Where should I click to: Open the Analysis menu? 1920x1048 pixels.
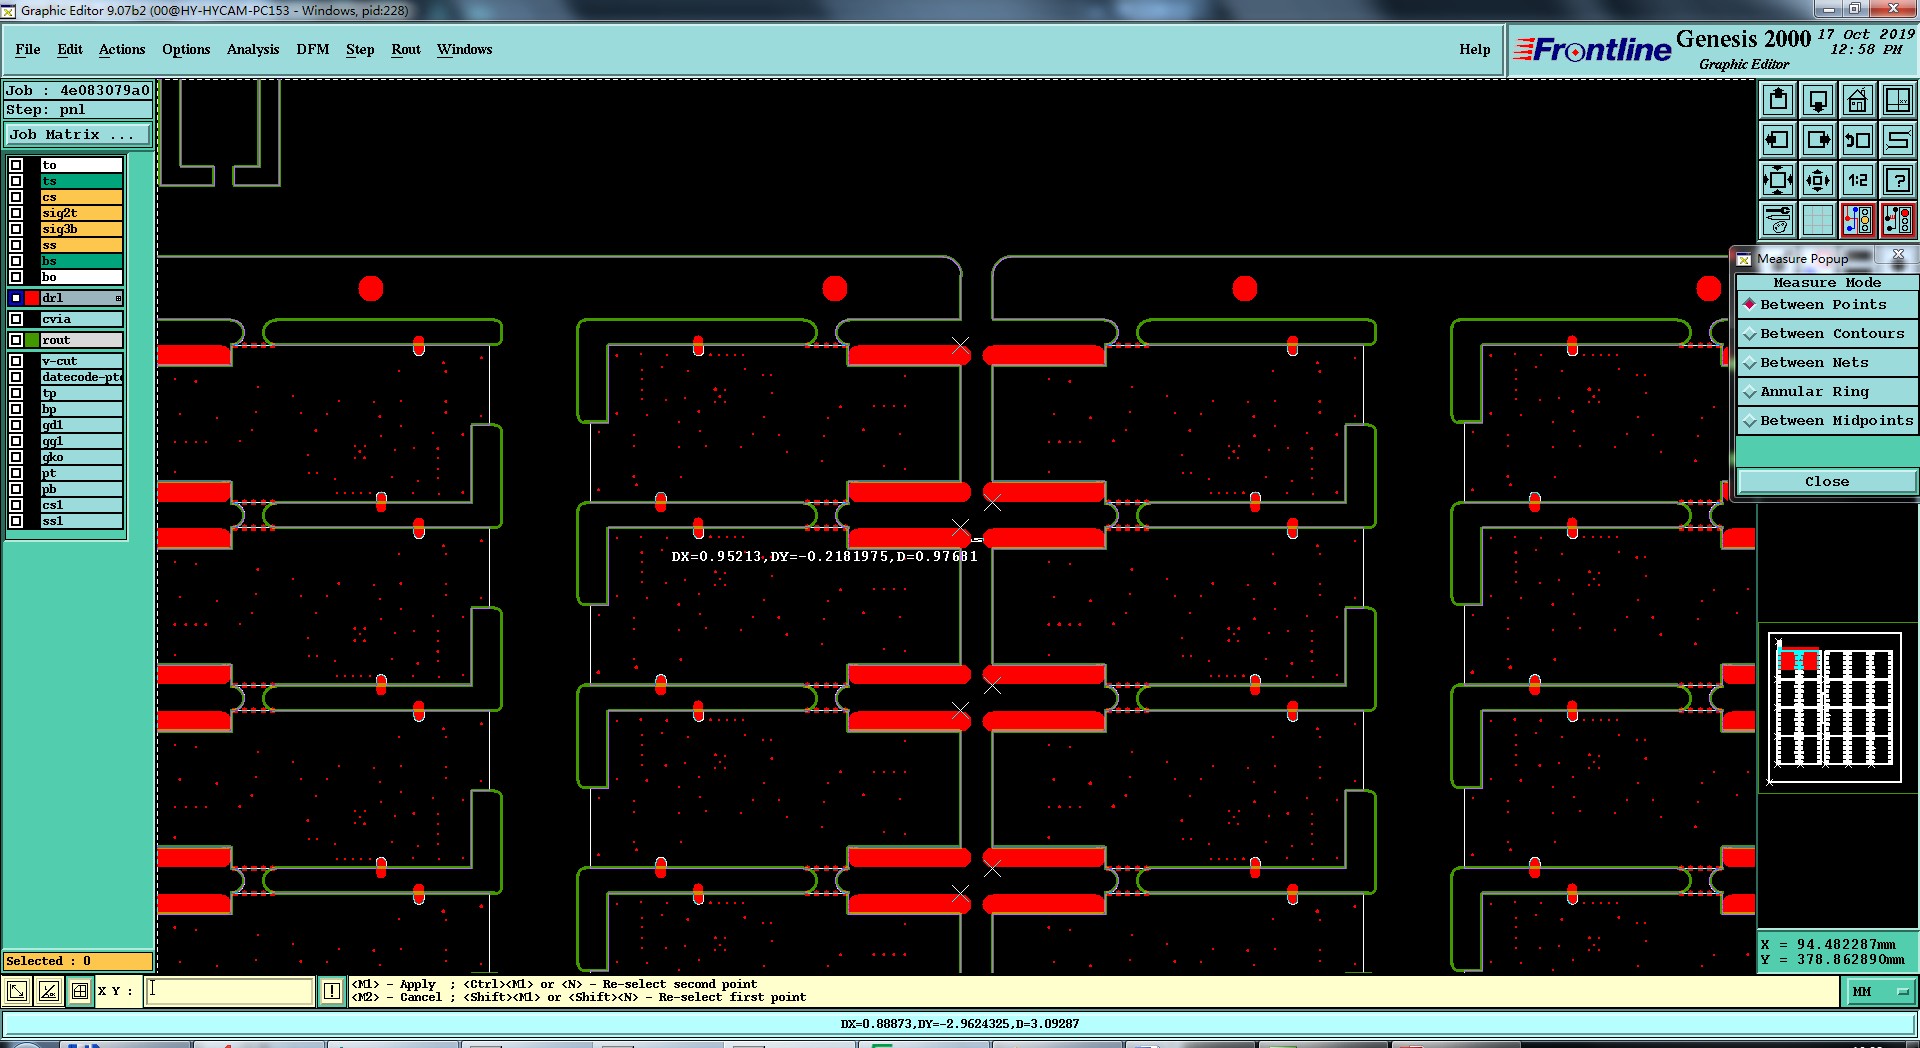tap(253, 49)
